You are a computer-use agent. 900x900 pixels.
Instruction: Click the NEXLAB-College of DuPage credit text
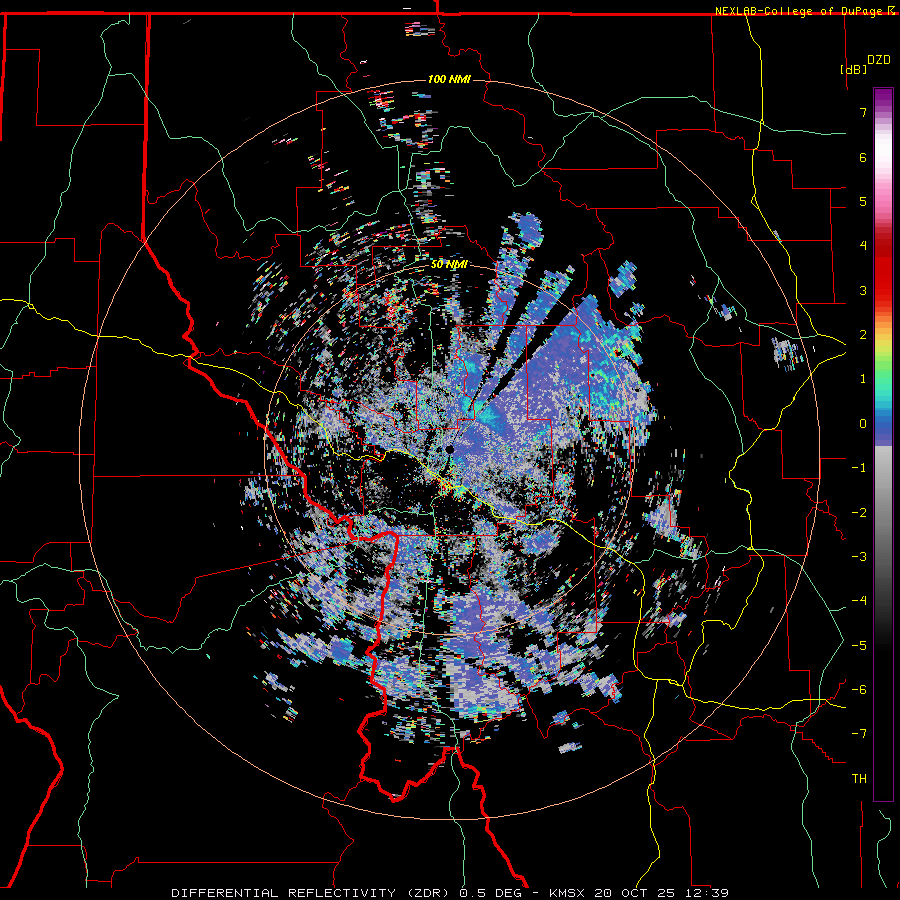[x=799, y=11]
